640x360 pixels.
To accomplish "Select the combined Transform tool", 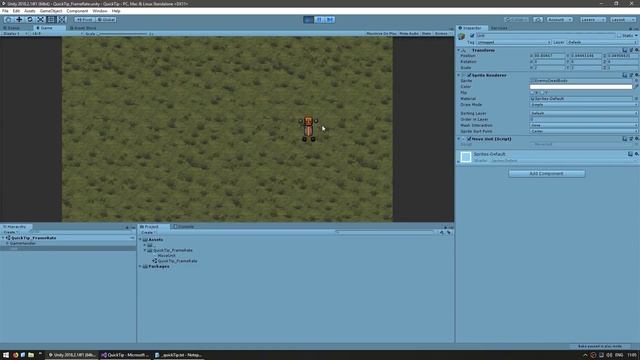I will [62, 20].
